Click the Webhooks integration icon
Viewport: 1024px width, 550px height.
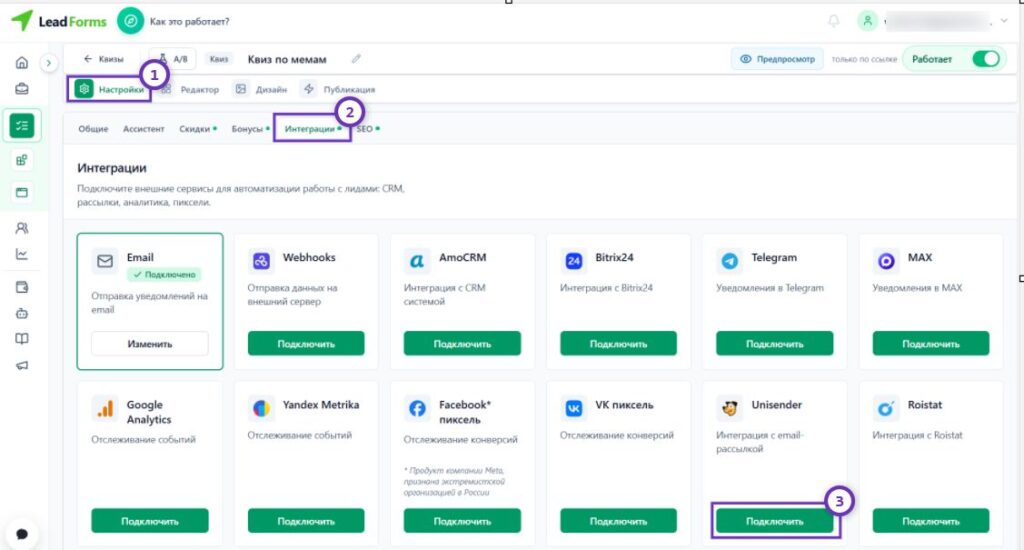coord(261,261)
